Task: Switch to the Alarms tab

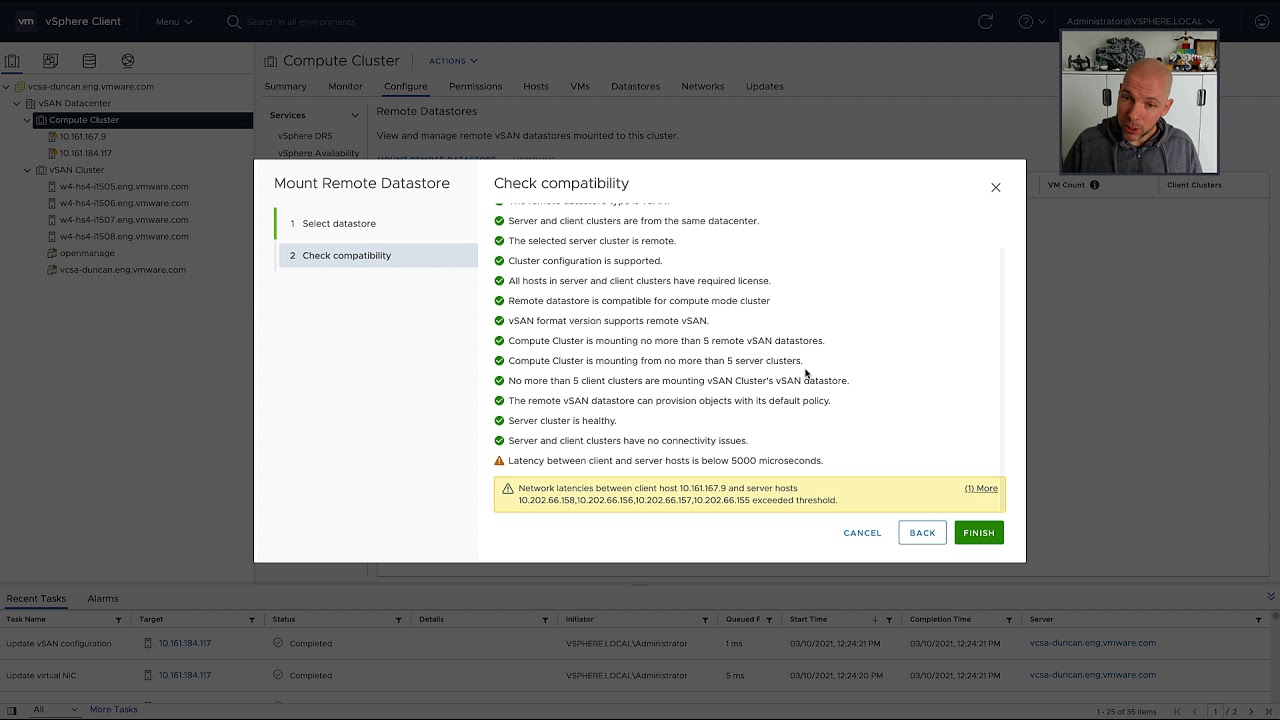Action: (103, 598)
